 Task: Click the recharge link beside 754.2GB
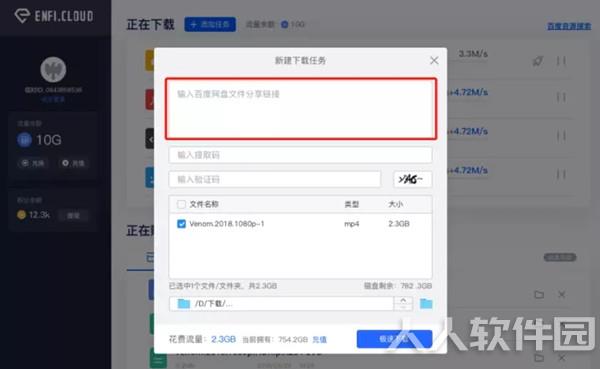[x=320, y=340]
